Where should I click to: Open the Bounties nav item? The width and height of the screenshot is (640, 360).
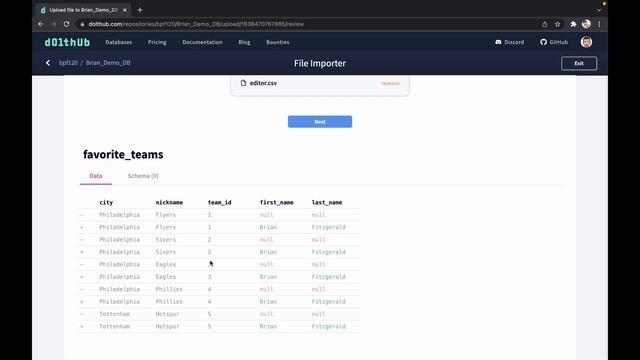tap(278, 42)
